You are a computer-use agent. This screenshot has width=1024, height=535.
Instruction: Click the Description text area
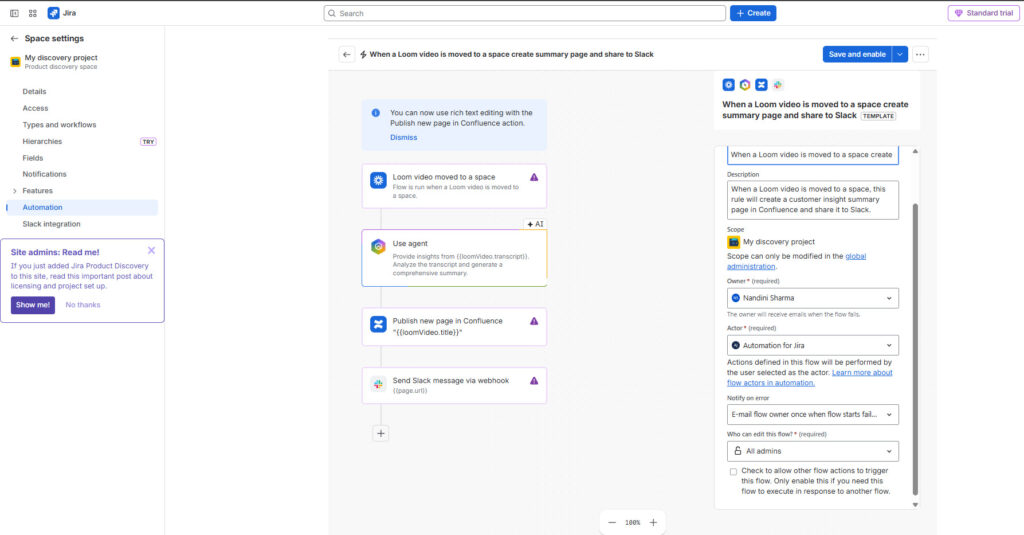pyautogui.click(x=812, y=200)
